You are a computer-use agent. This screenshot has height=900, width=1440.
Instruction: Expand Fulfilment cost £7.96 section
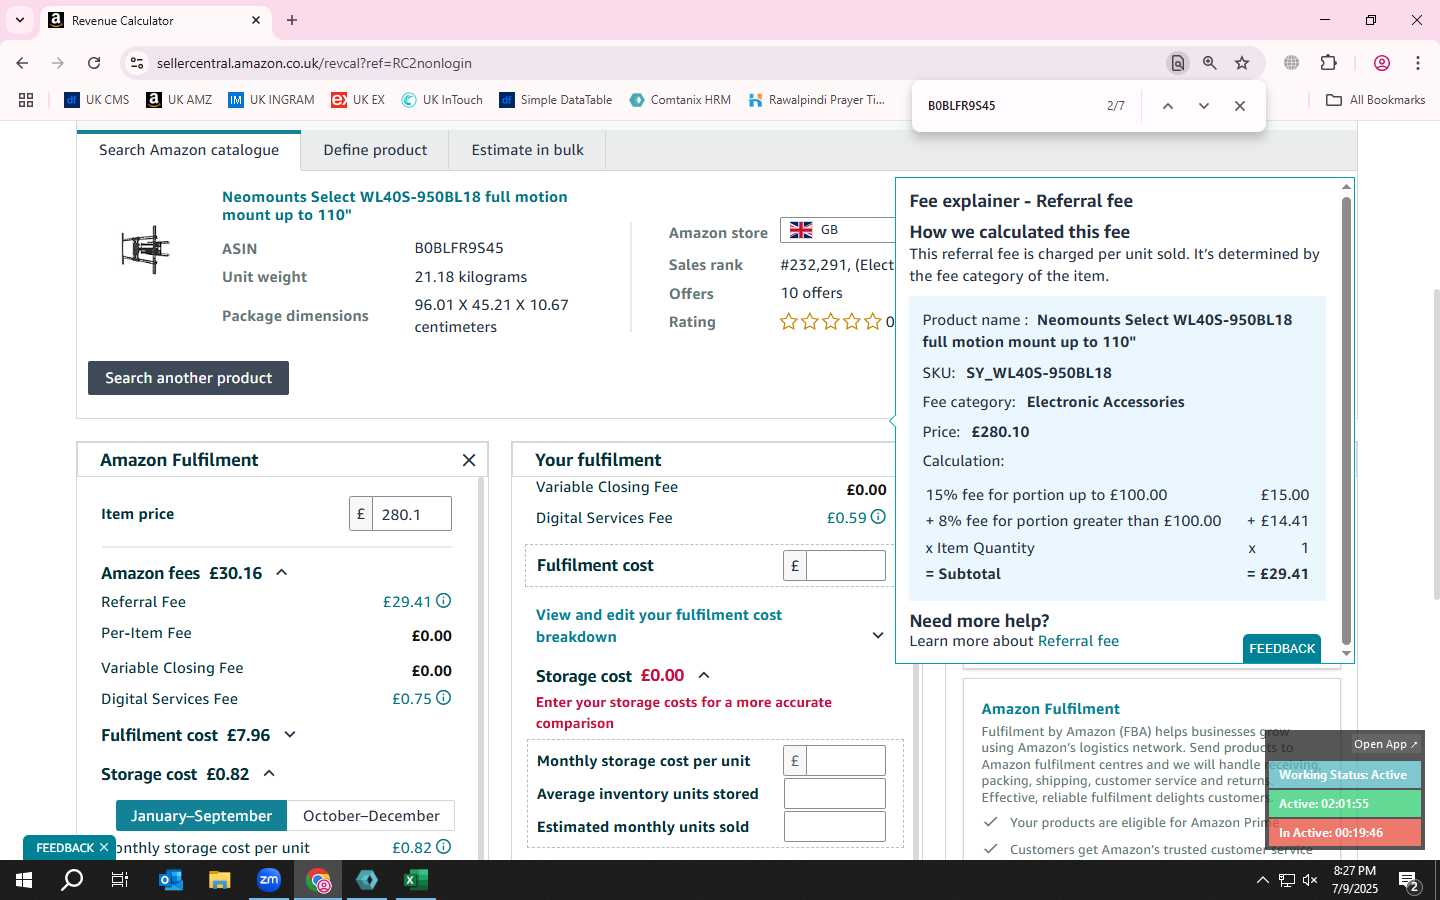pyautogui.click(x=290, y=735)
